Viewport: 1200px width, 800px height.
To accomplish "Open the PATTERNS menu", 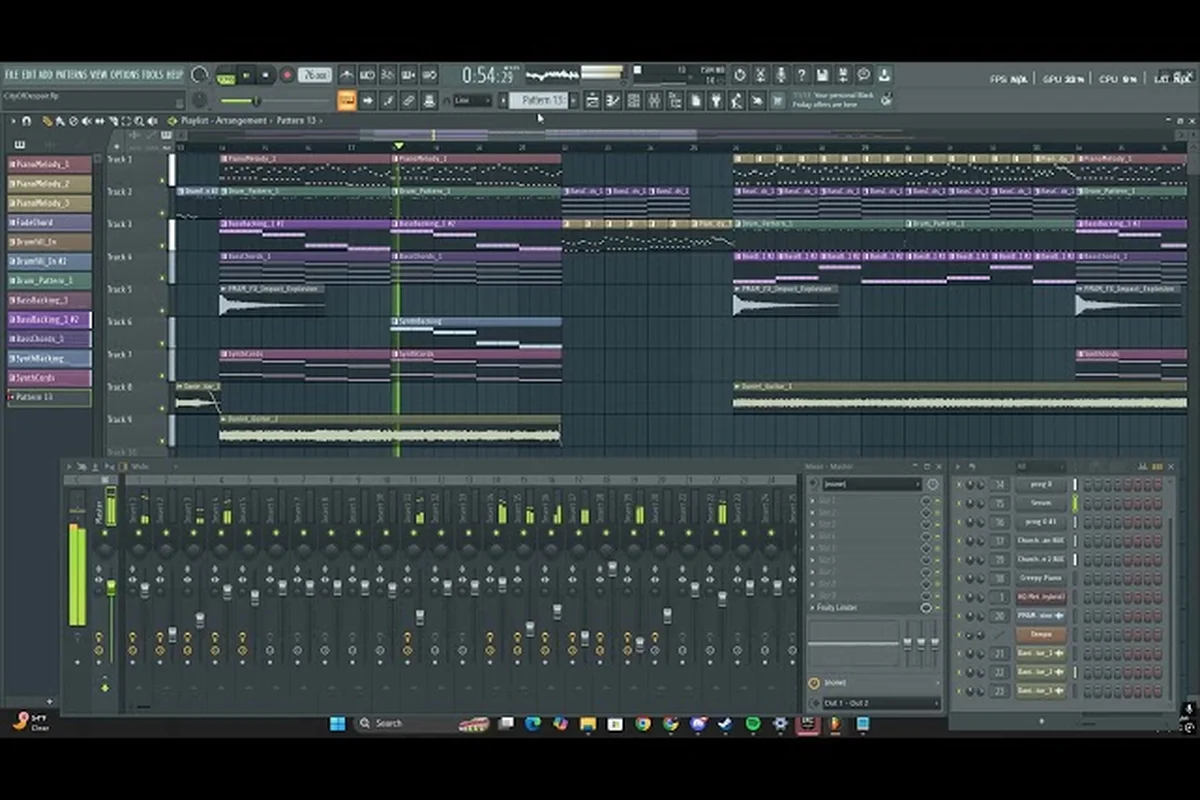I will click(71, 75).
